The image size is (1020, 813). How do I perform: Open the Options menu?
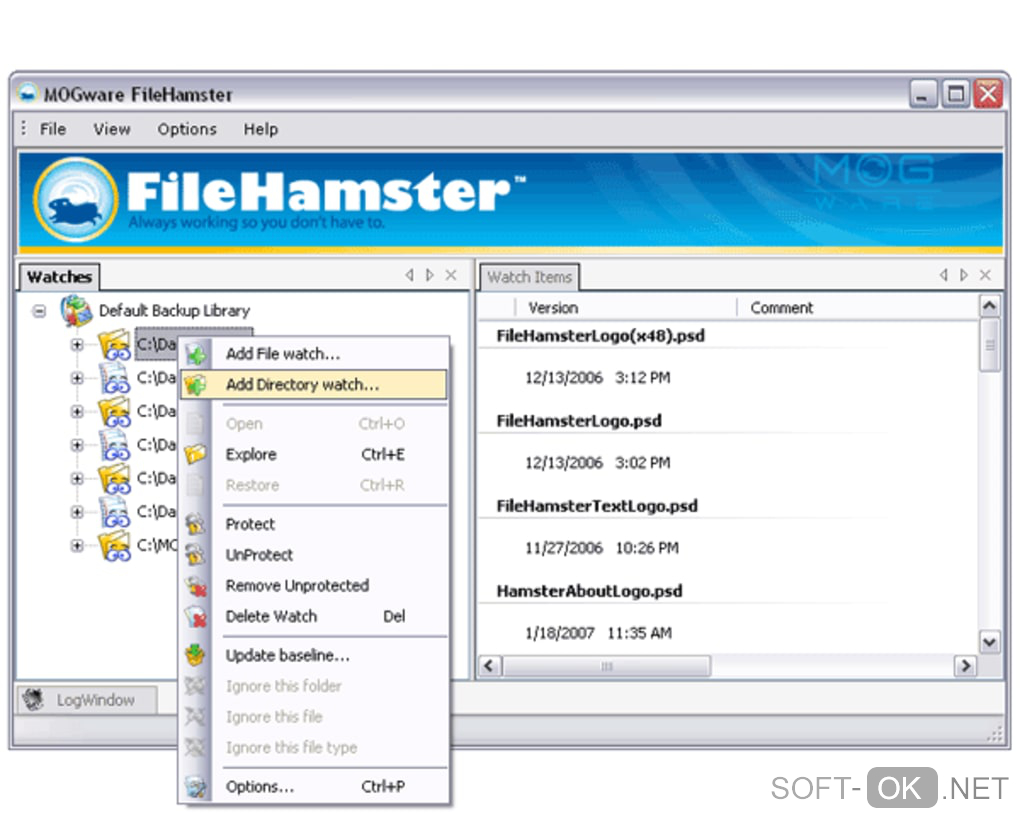(x=187, y=129)
